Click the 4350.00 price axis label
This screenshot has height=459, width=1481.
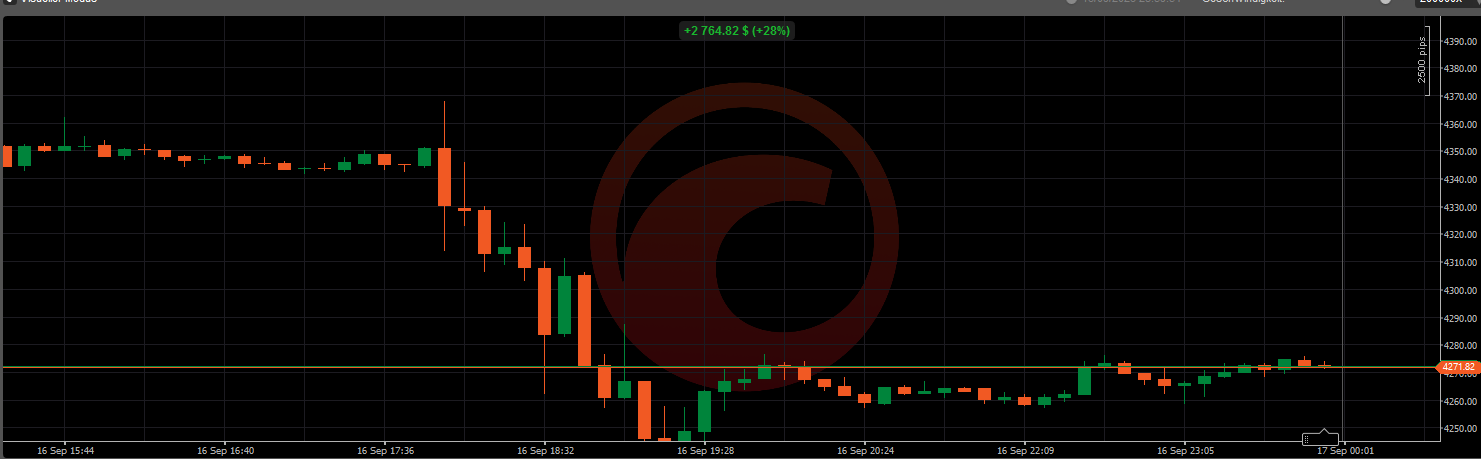tap(1460, 152)
